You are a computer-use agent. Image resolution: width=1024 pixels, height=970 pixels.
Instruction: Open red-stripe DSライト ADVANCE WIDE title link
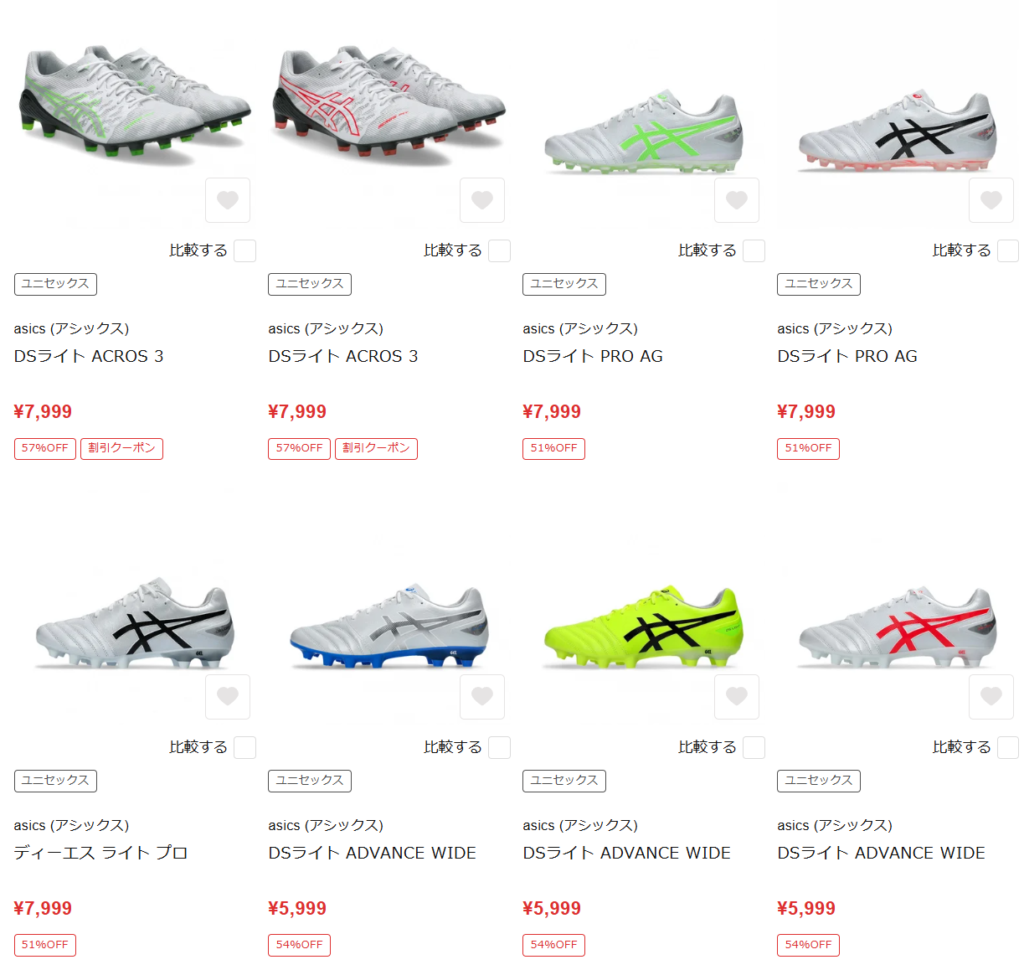[881, 852]
